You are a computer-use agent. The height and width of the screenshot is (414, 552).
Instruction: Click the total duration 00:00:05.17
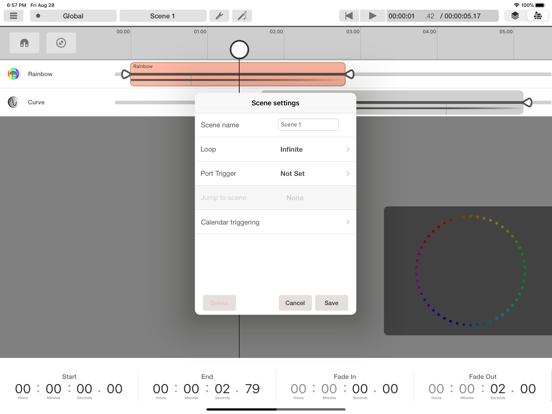pyautogui.click(x=462, y=16)
